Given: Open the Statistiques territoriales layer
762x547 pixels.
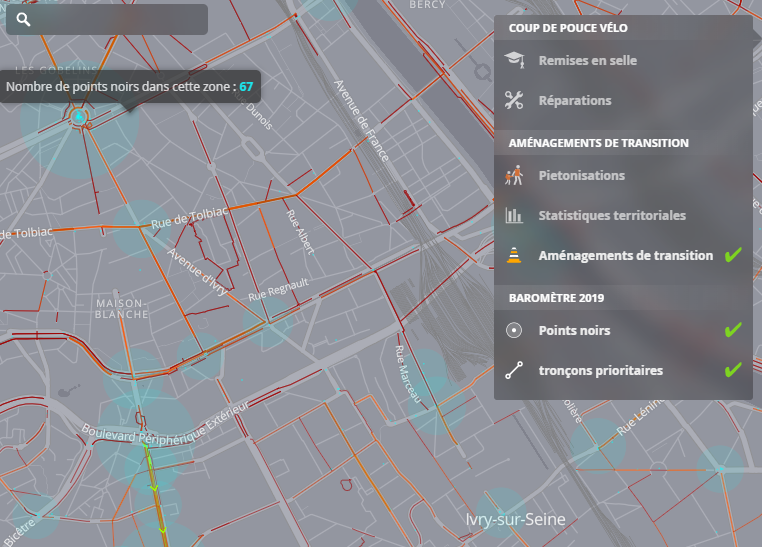Looking at the screenshot, I should click(x=612, y=215).
